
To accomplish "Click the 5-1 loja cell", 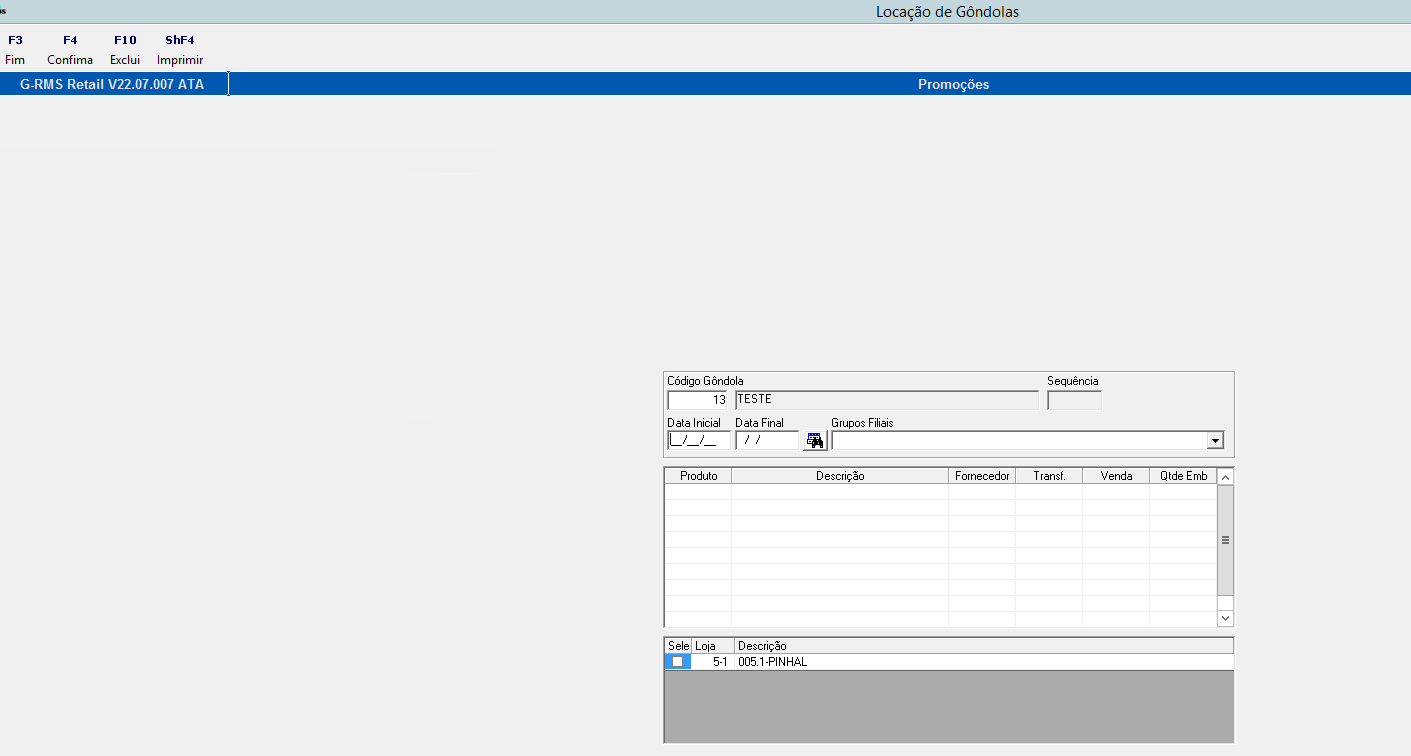I will [713, 662].
